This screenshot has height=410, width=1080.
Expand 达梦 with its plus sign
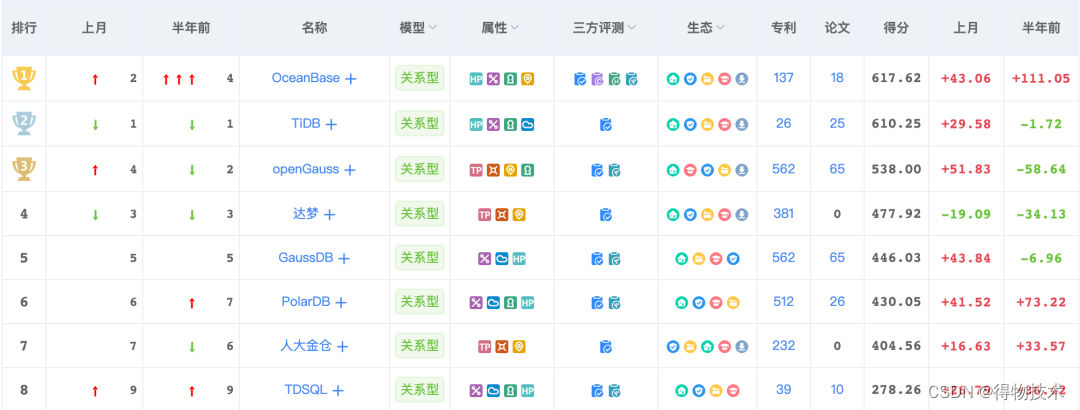click(330, 214)
